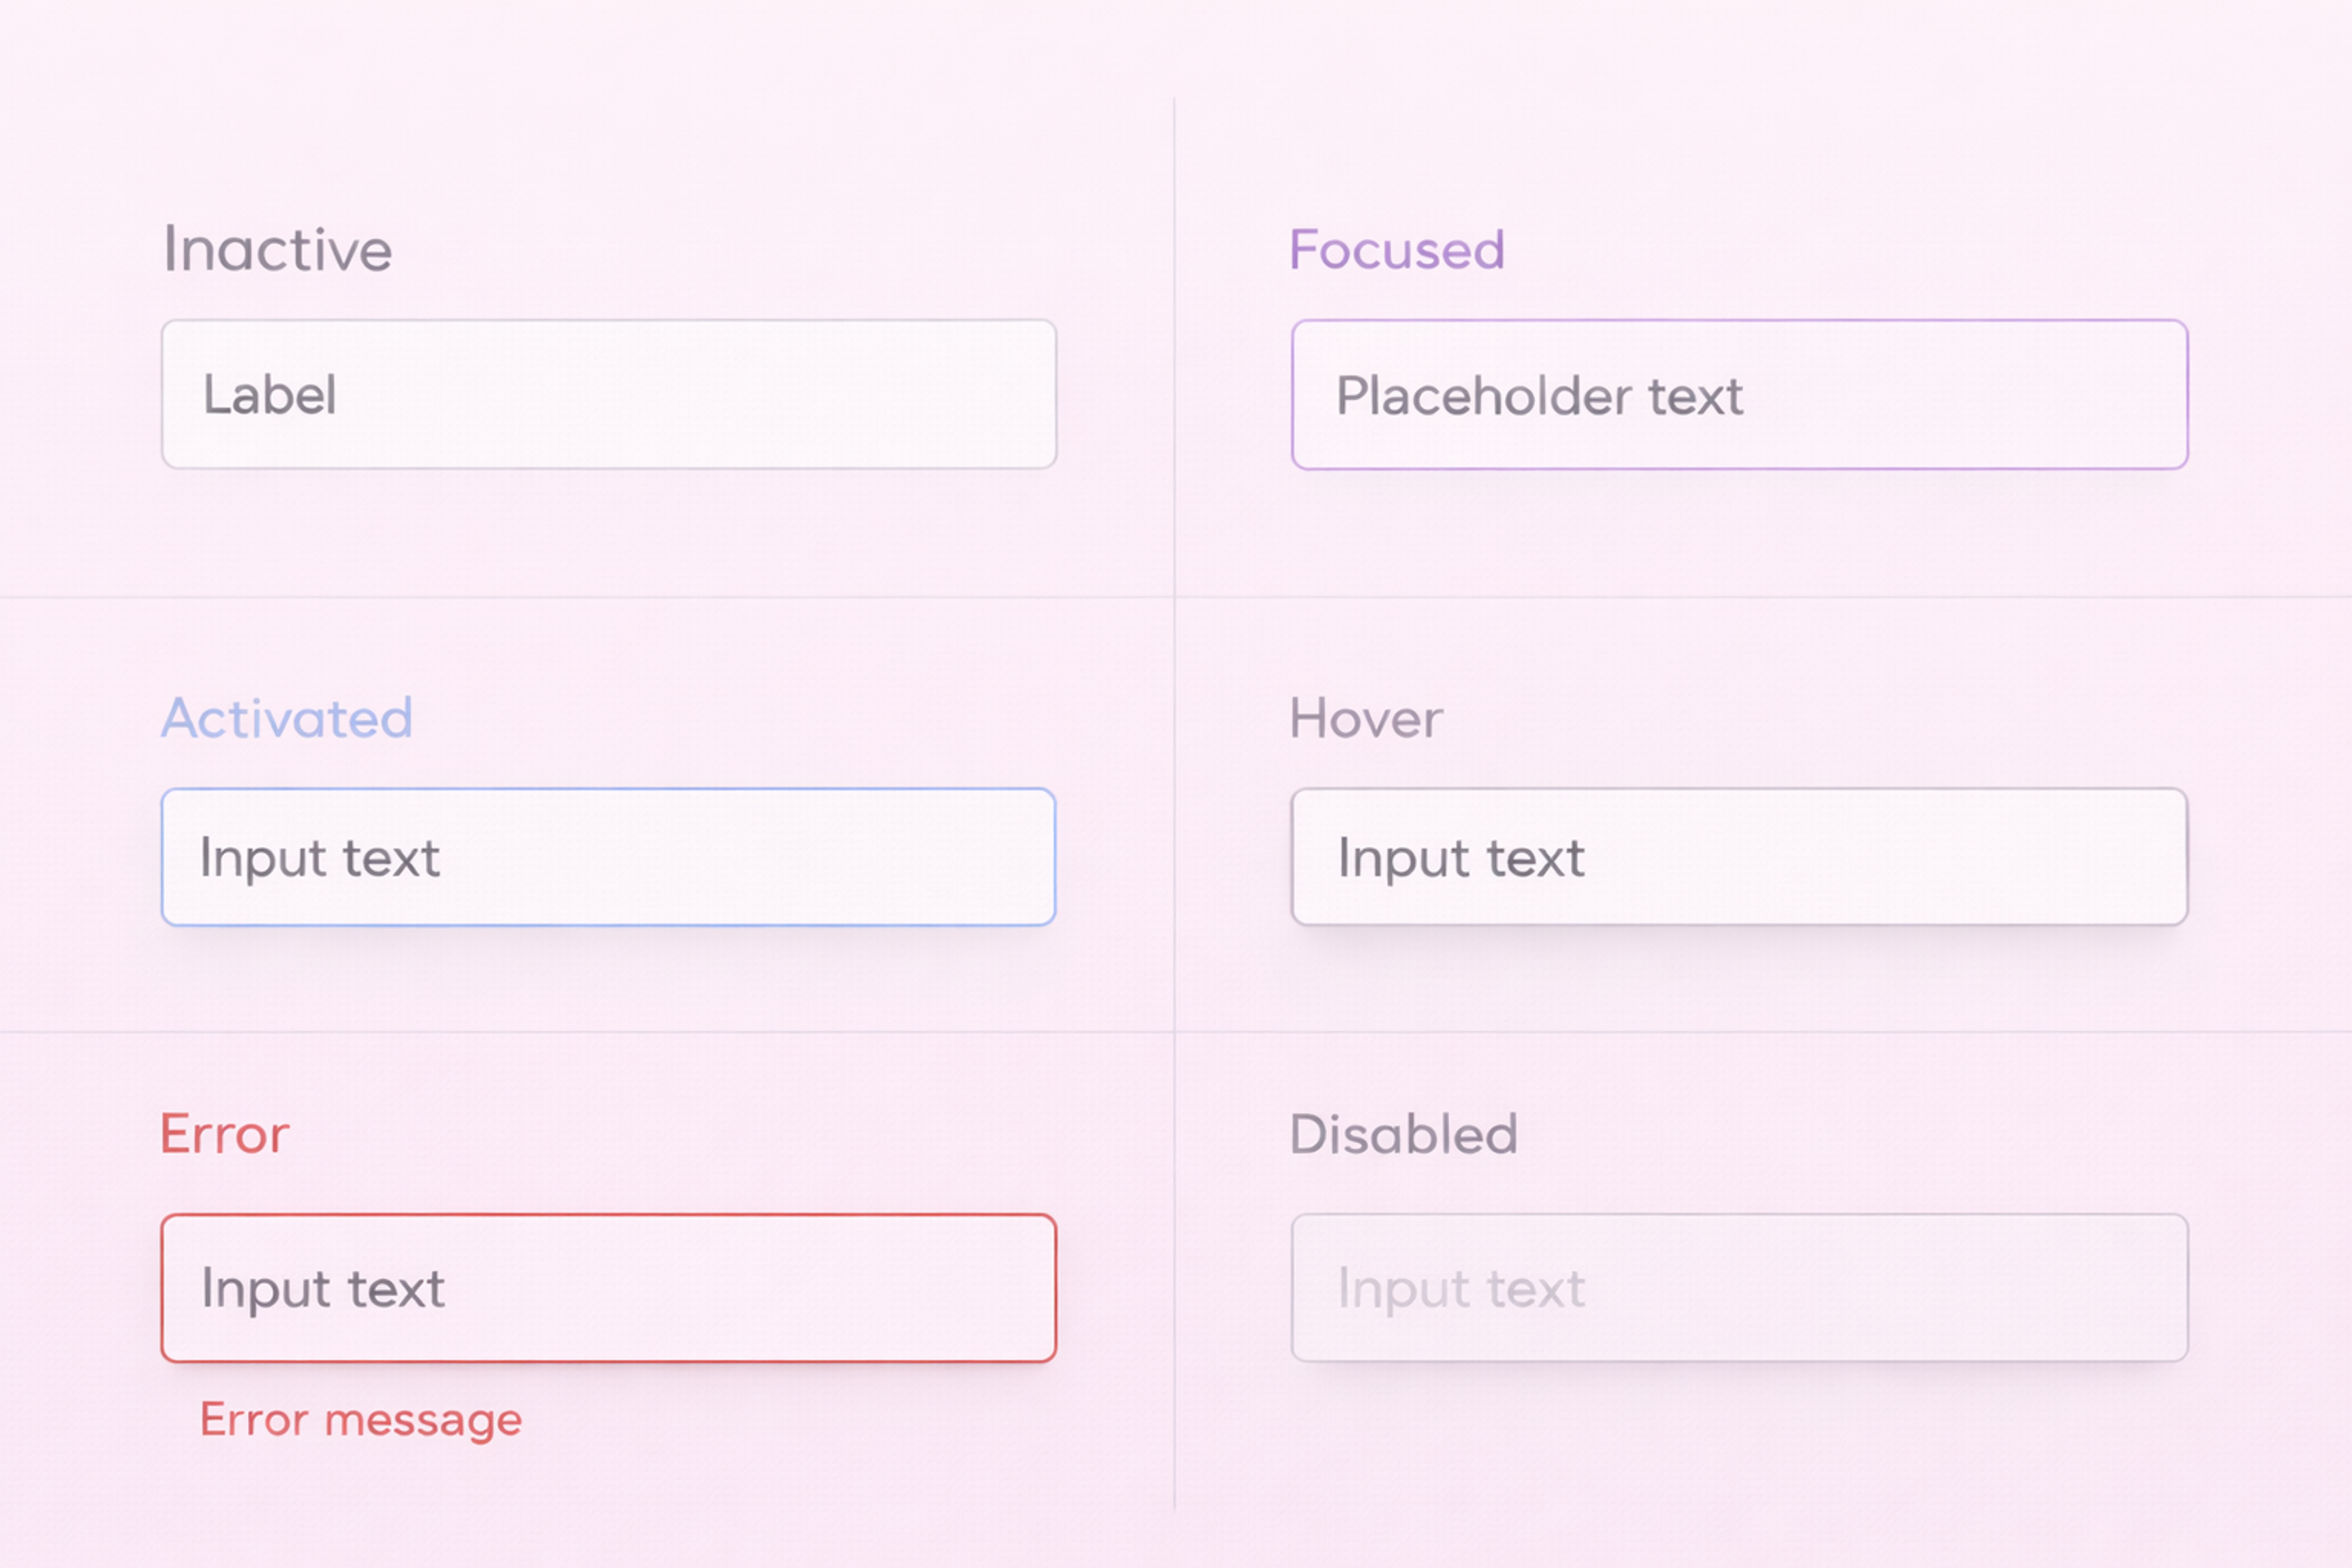Click the Label placeholder inside the Inactive field

pyautogui.click(x=269, y=396)
